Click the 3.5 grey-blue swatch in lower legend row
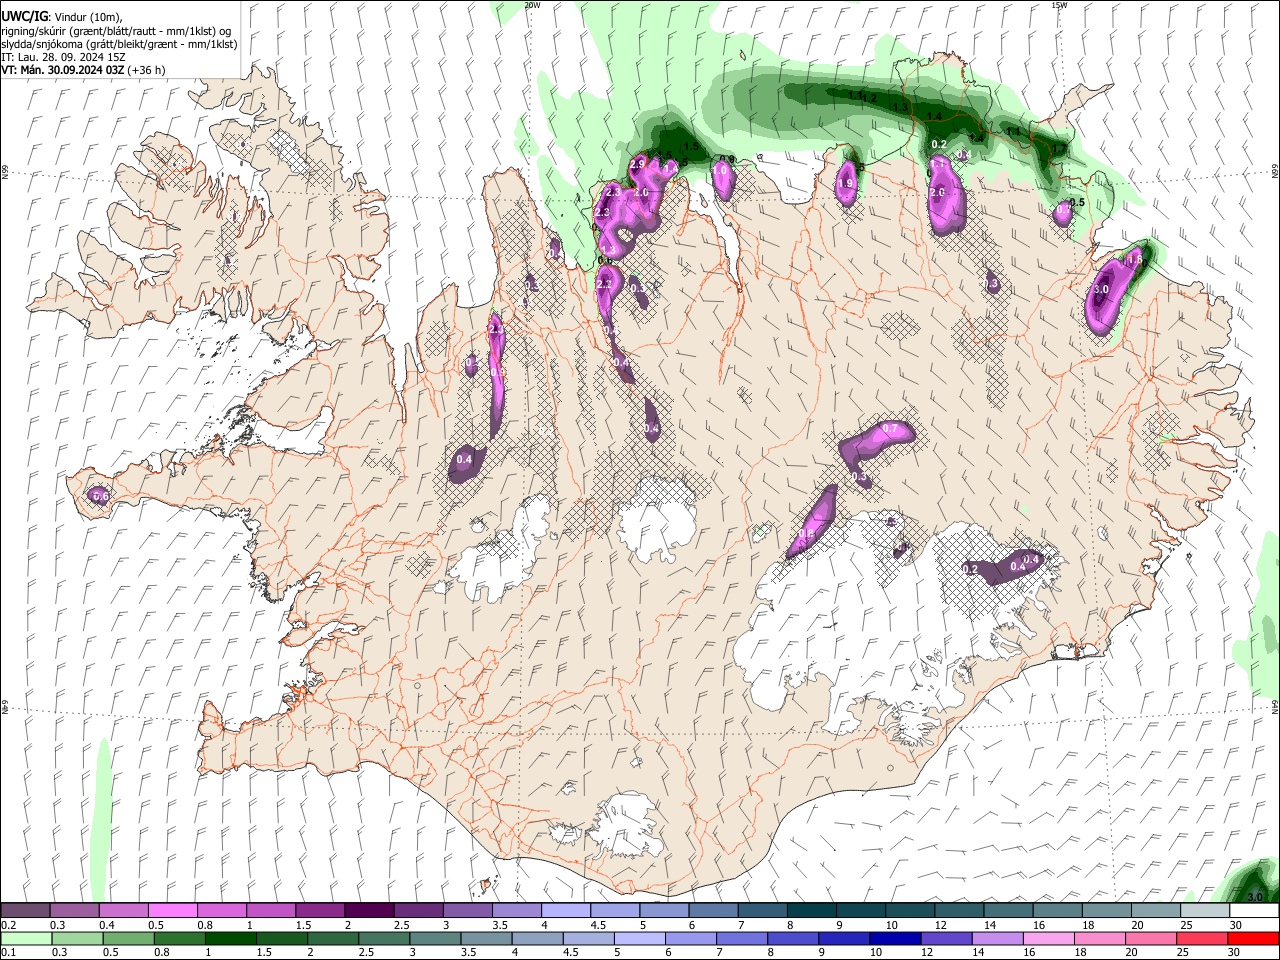The image size is (1280, 960). point(487,939)
